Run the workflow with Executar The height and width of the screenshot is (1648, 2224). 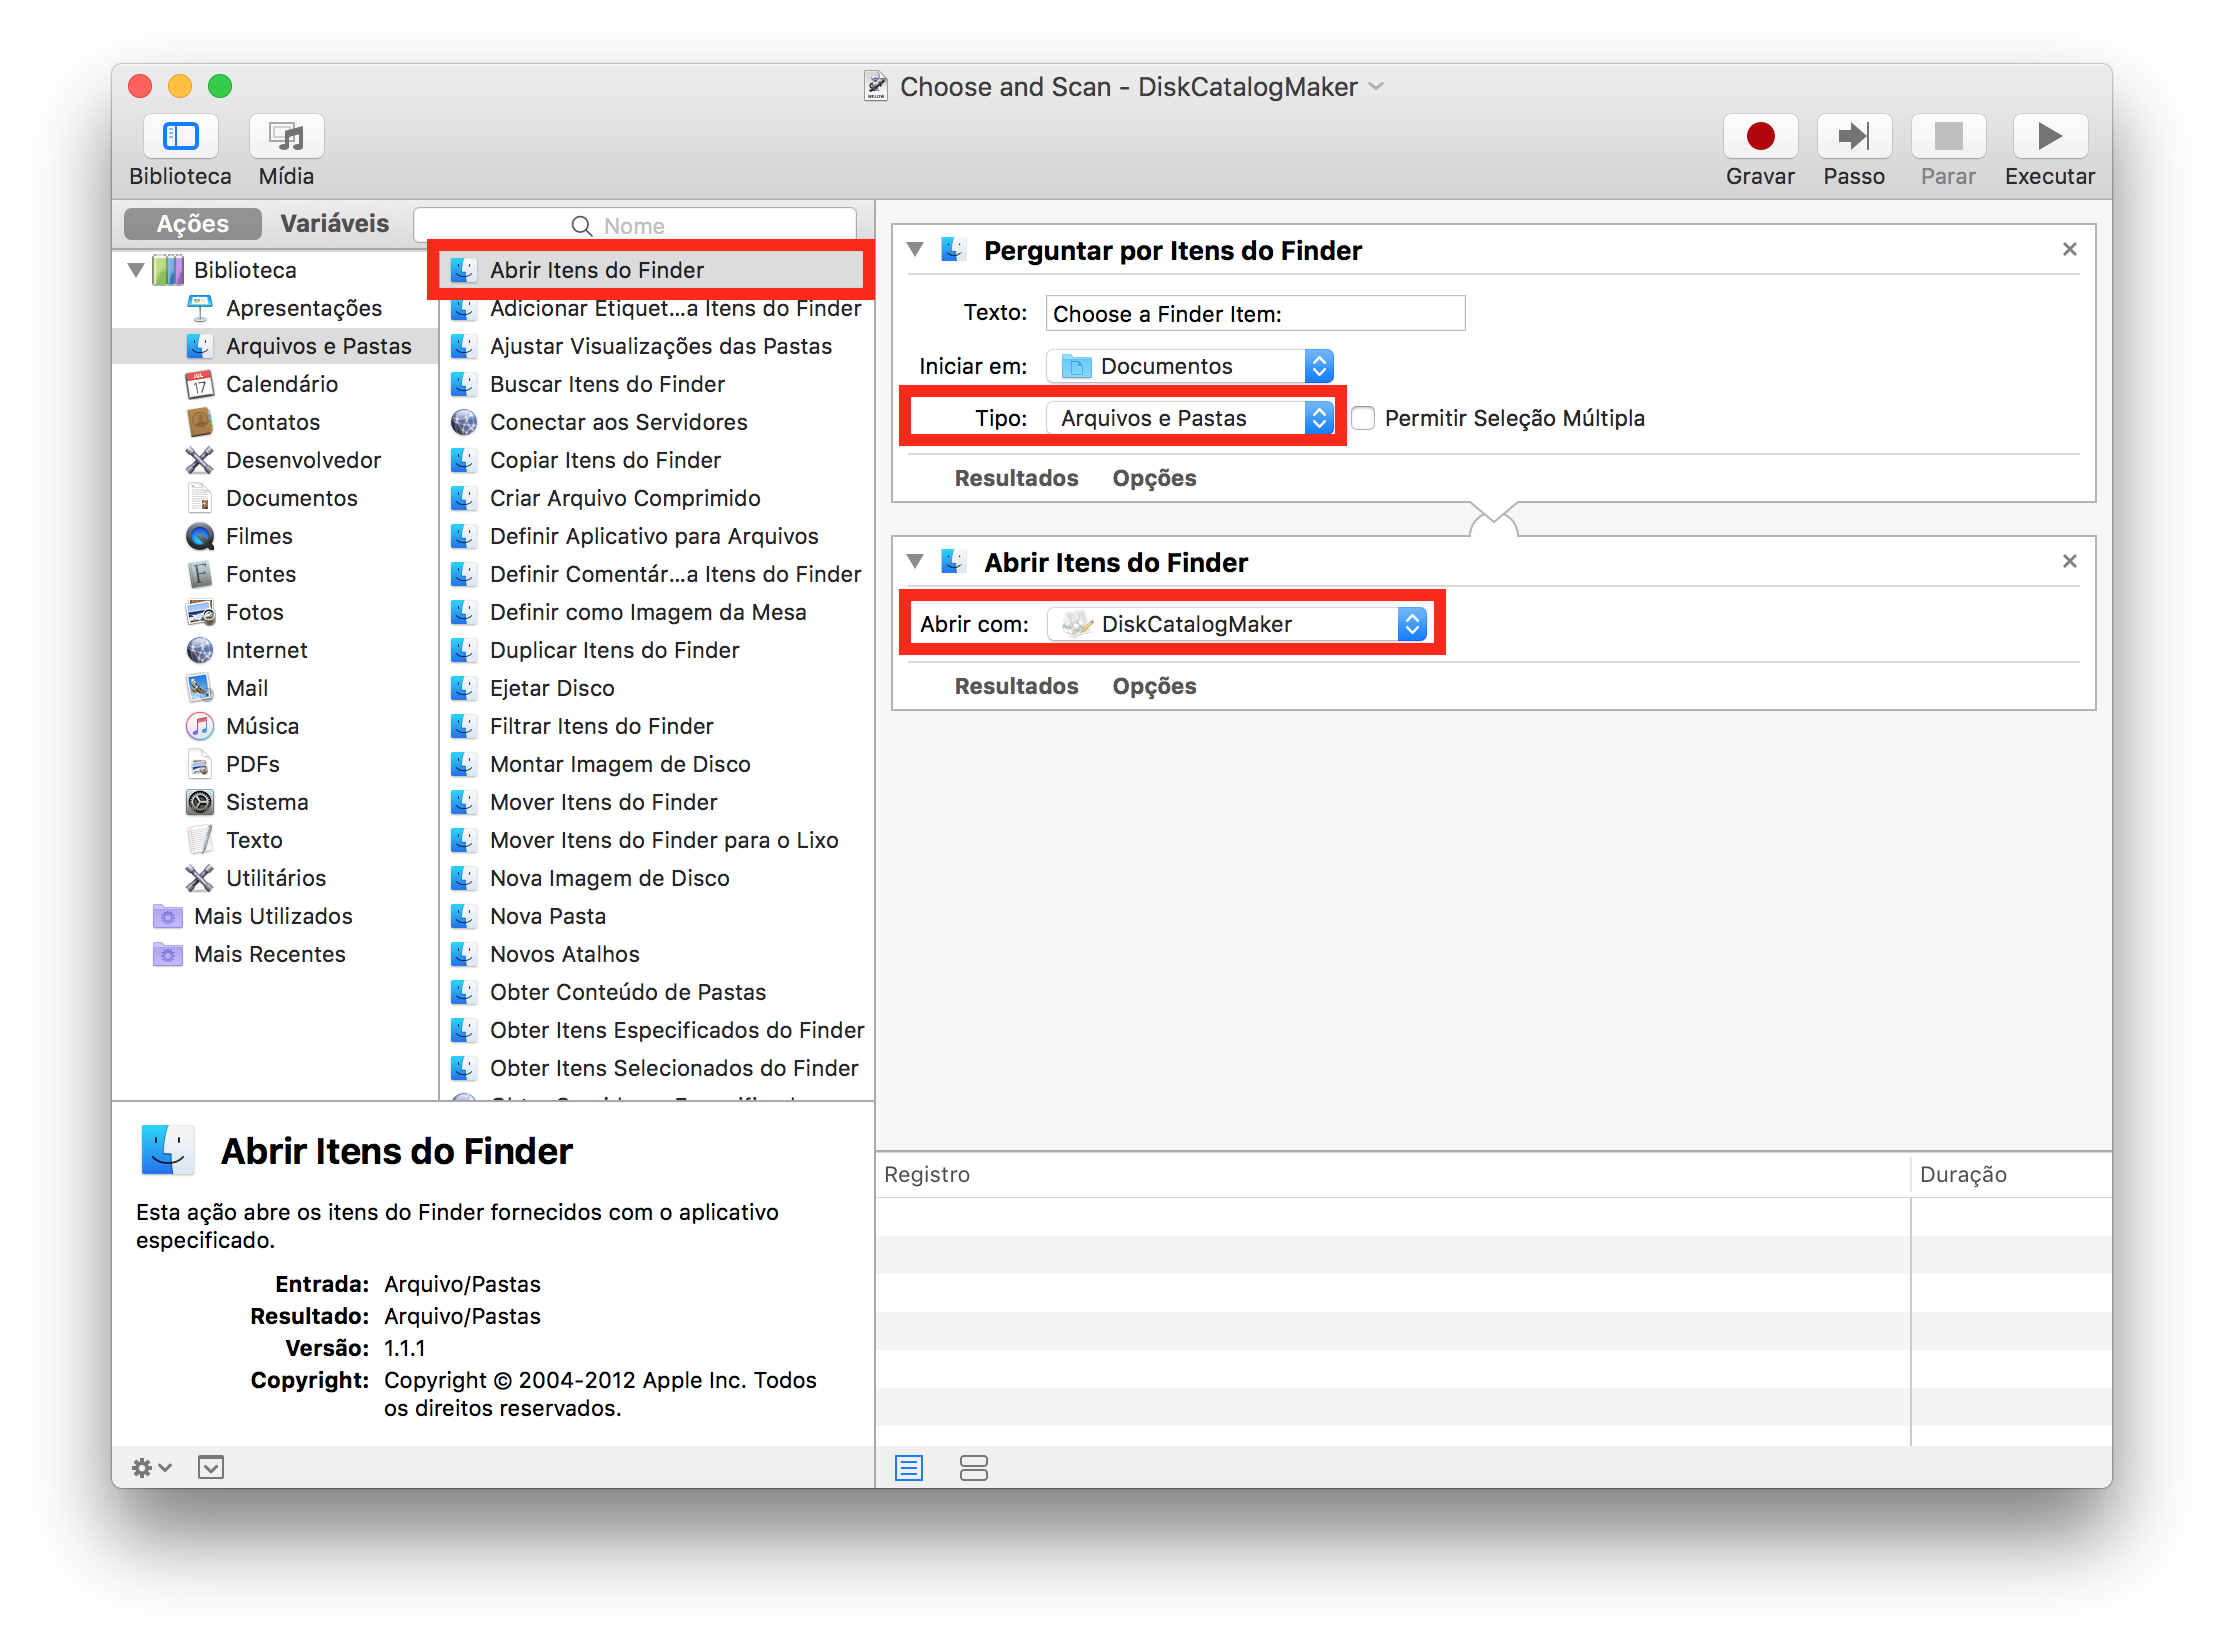tap(2050, 136)
